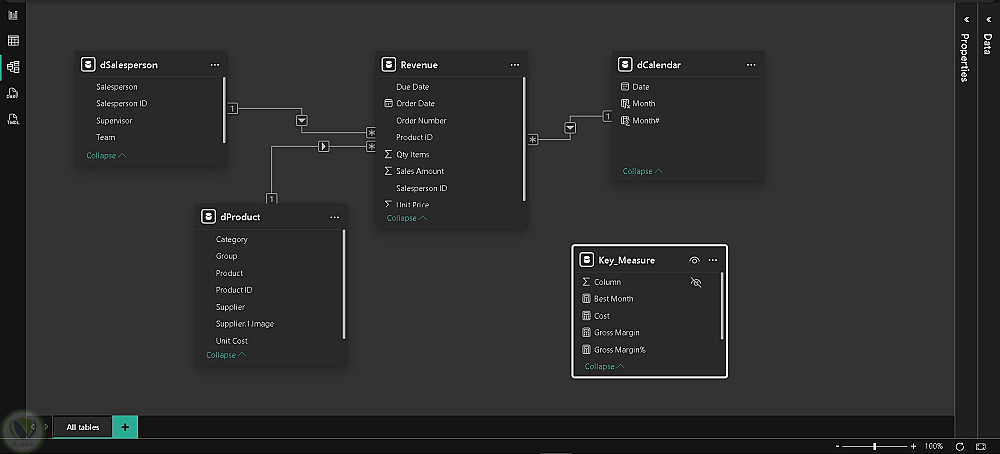Collapse the dProduct table
1000x454 pixels.
click(226, 355)
